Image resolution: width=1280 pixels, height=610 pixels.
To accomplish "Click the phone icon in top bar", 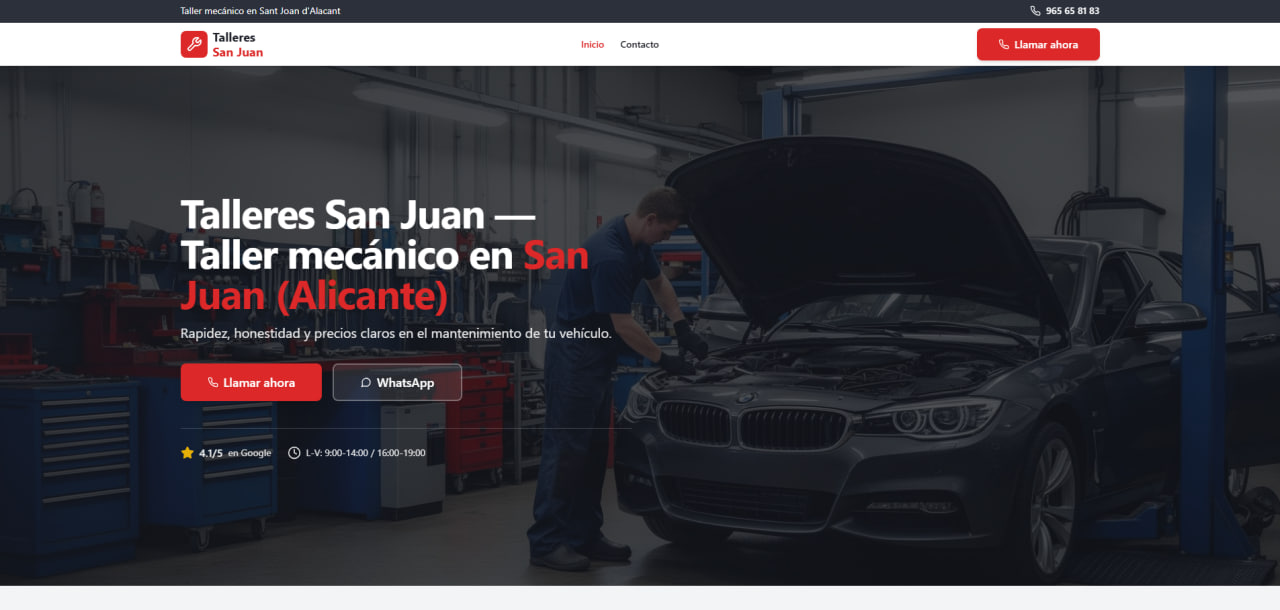I will point(1035,11).
